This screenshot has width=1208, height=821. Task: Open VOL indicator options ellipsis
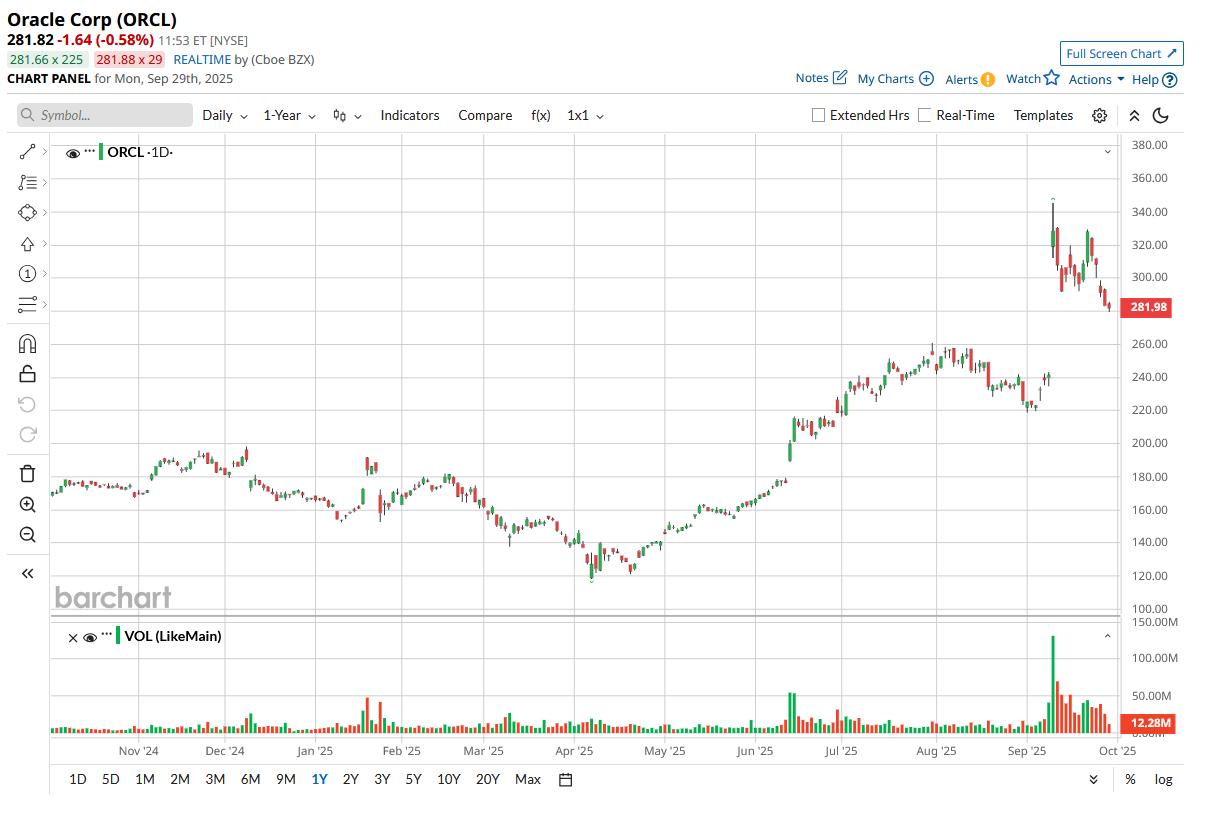(107, 634)
